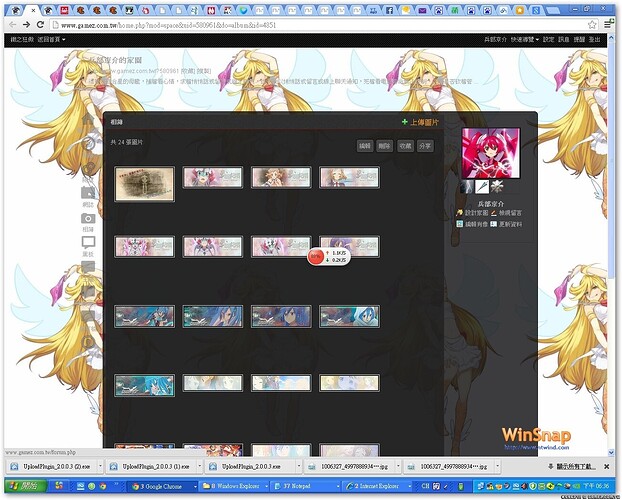Image resolution: width=622 pixels, height=500 pixels.
Task: Open the 返回首頁 dropdown in the black header
Action: (52, 39)
